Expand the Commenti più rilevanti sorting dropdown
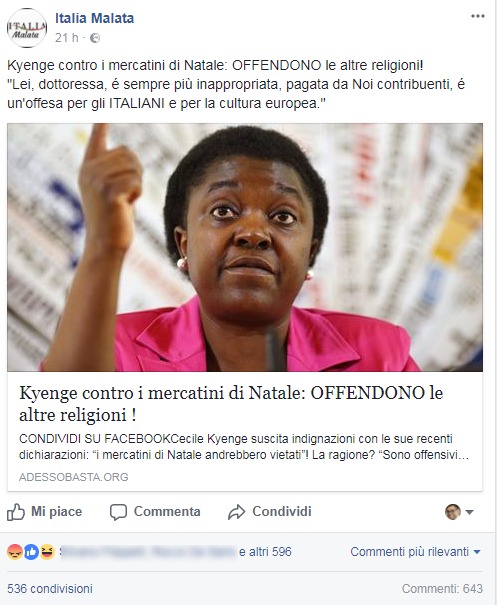 coord(415,552)
